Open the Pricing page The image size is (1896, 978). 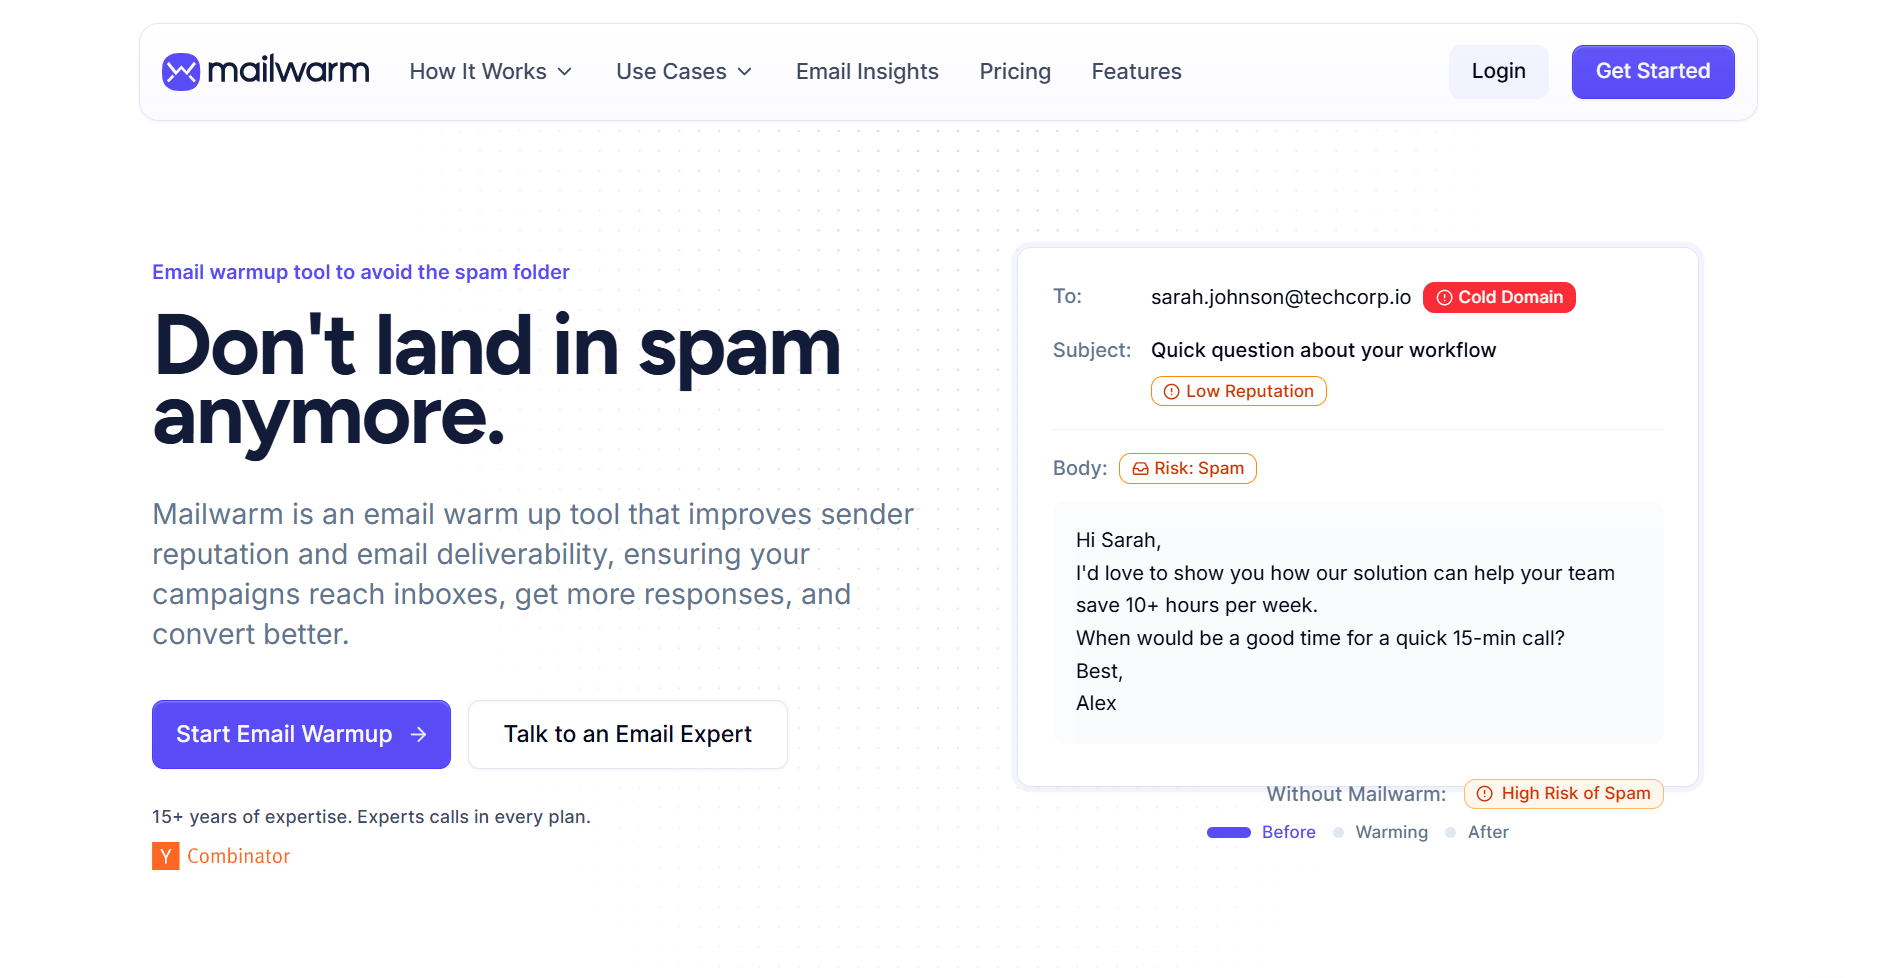(1015, 72)
